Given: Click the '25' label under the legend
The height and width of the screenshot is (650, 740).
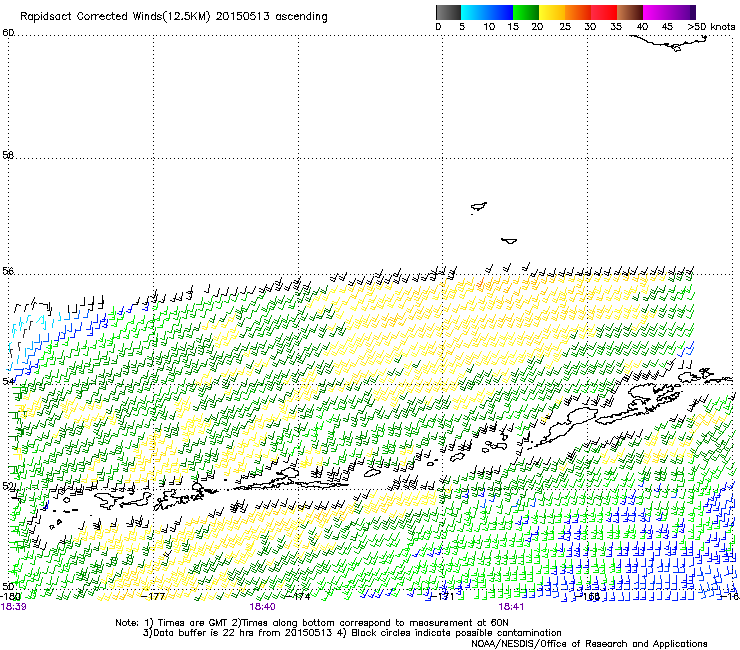Looking at the screenshot, I should (x=565, y=27).
